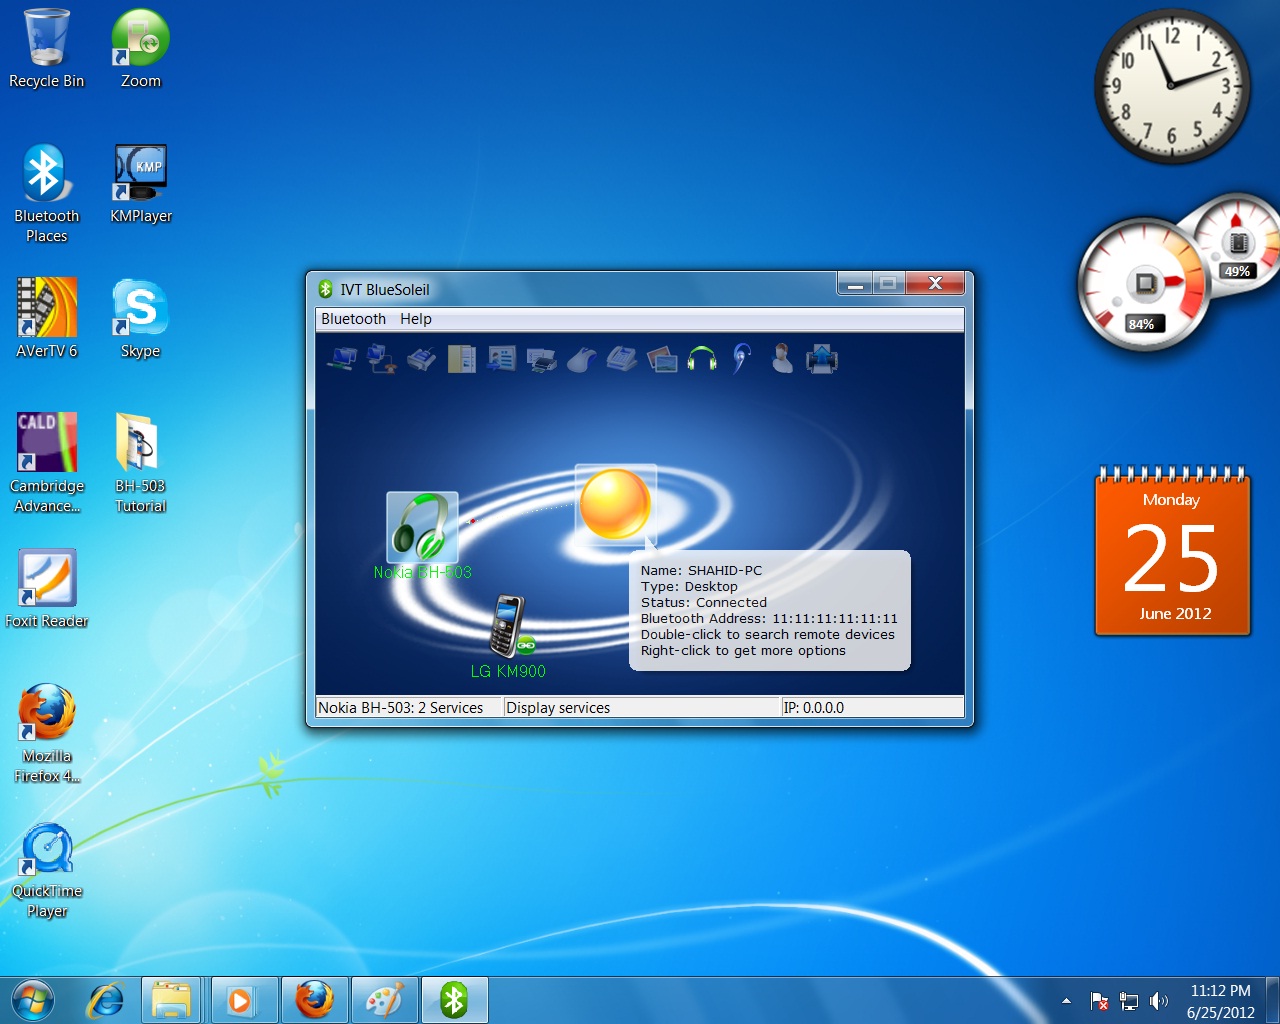1280x1024 pixels.
Task: Click the network tray icon
Action: tap(1129, 1001)
